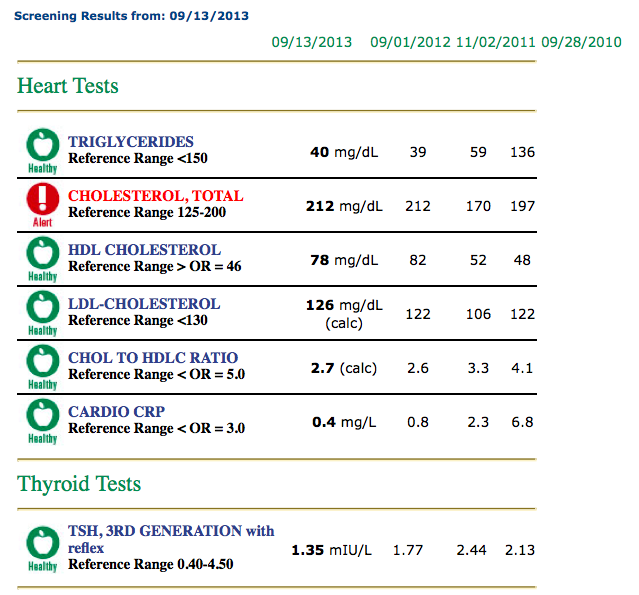This screenshot has width=639, height=595.
Task: Open the CHOLESTEROL, TOTAL test link
Action: (x=156, y=196)
